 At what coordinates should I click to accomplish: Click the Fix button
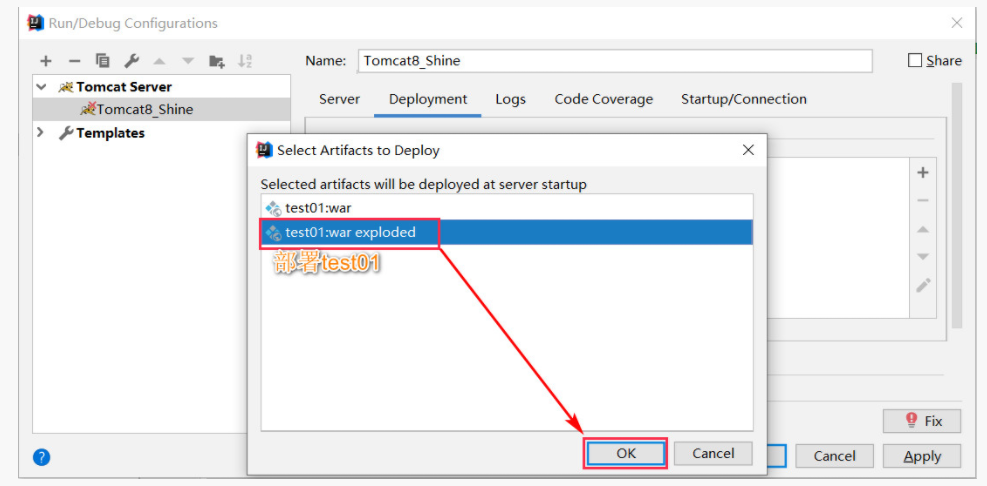click(x=922, y=421)
